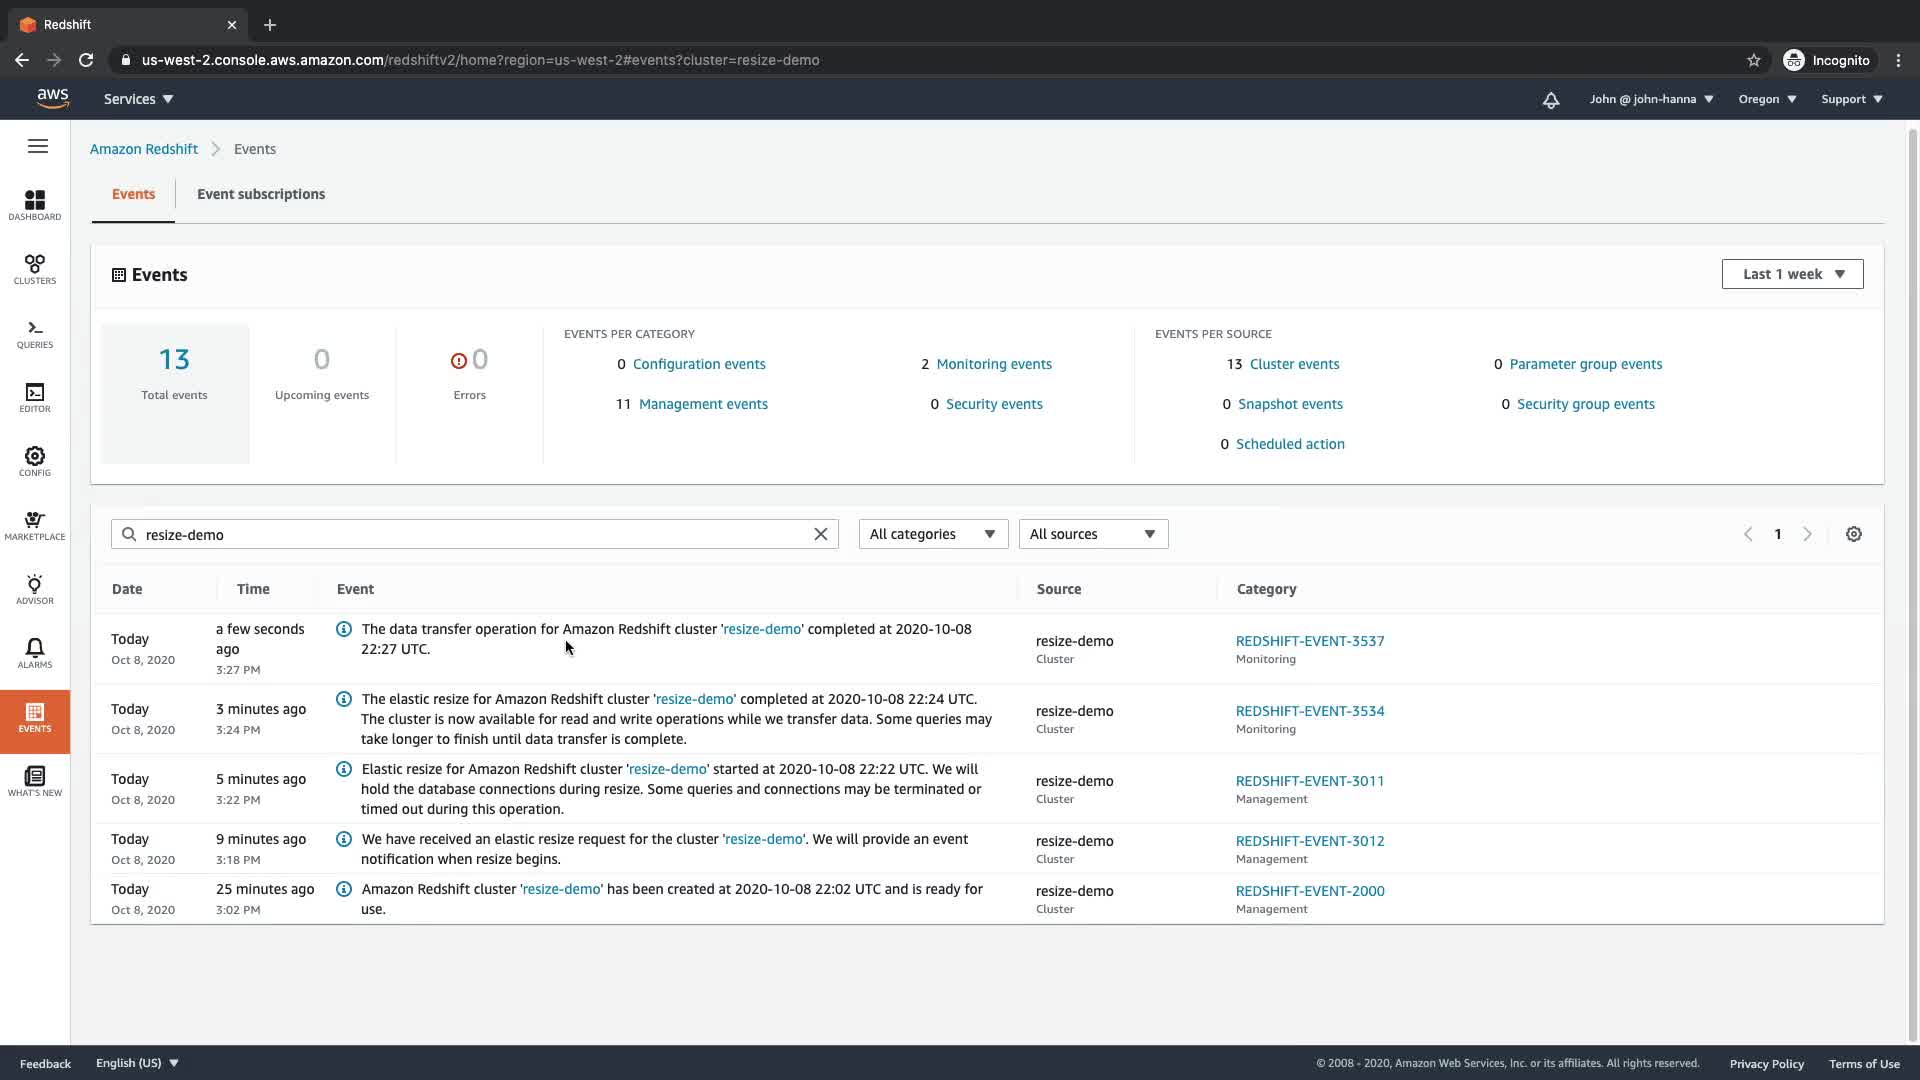
Task: Click the Management events link
Action: click(703, 404)
